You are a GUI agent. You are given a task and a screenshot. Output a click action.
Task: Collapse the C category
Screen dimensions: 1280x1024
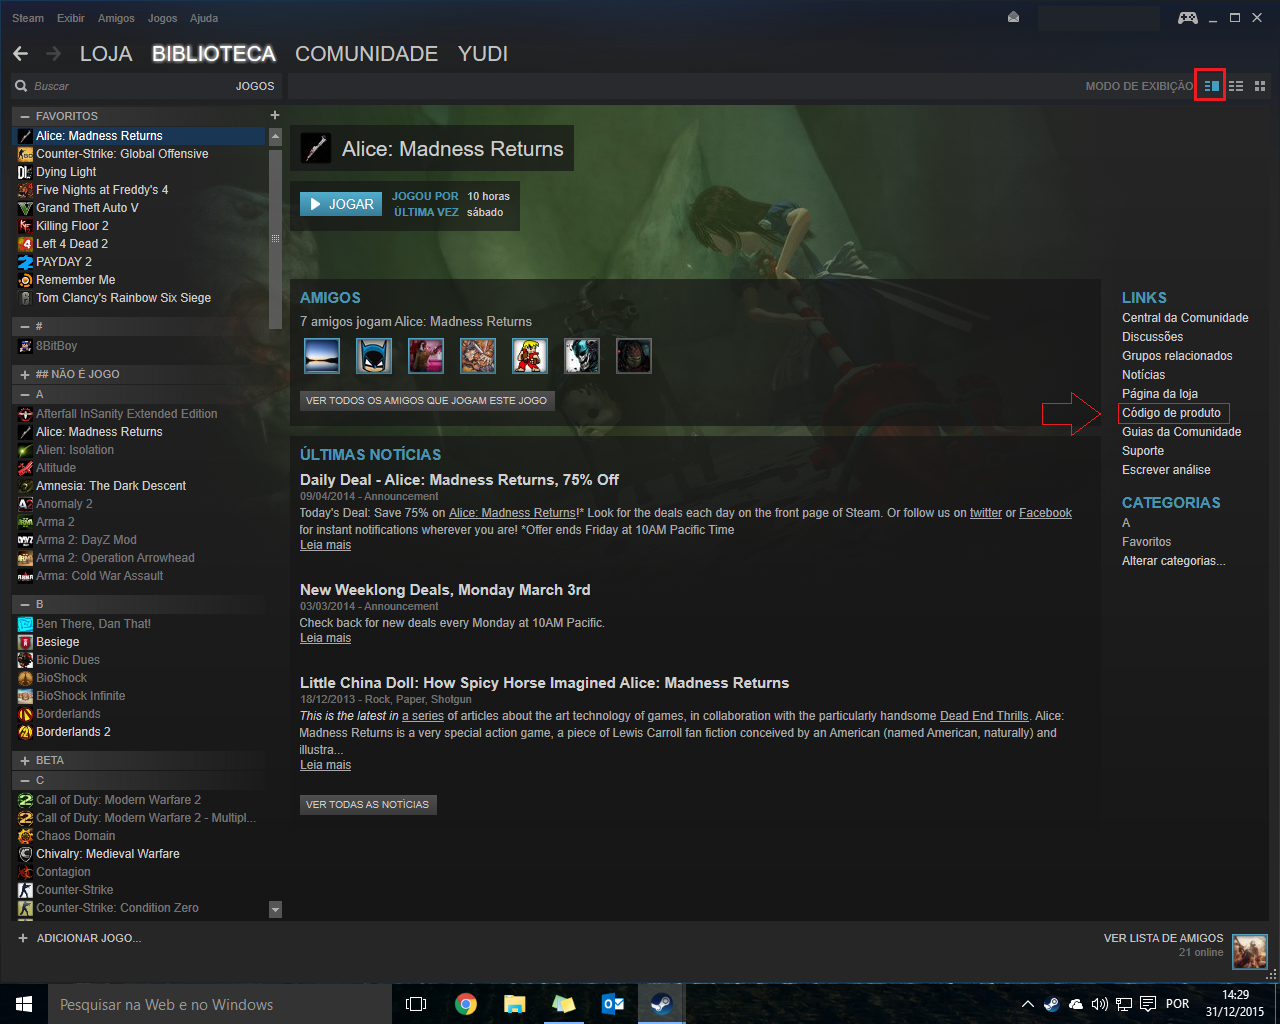25,780
